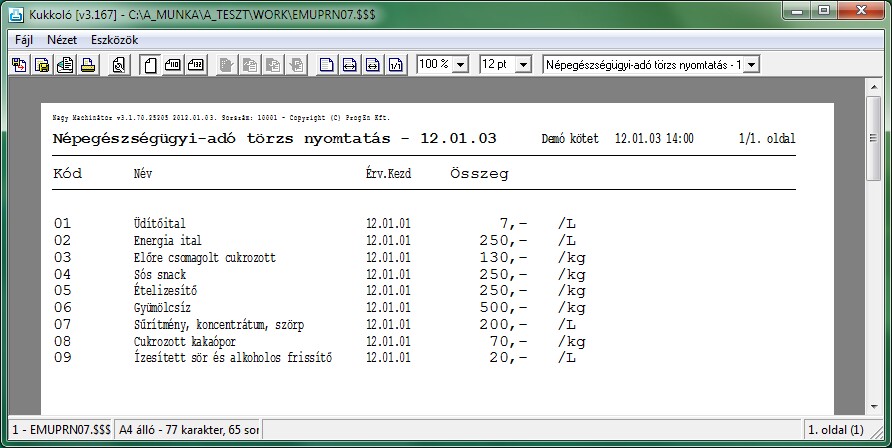Screen dimensions: 892x448
Task: Open the 12 pt font size dropdown arrow
Action: [x=523, y=65]
